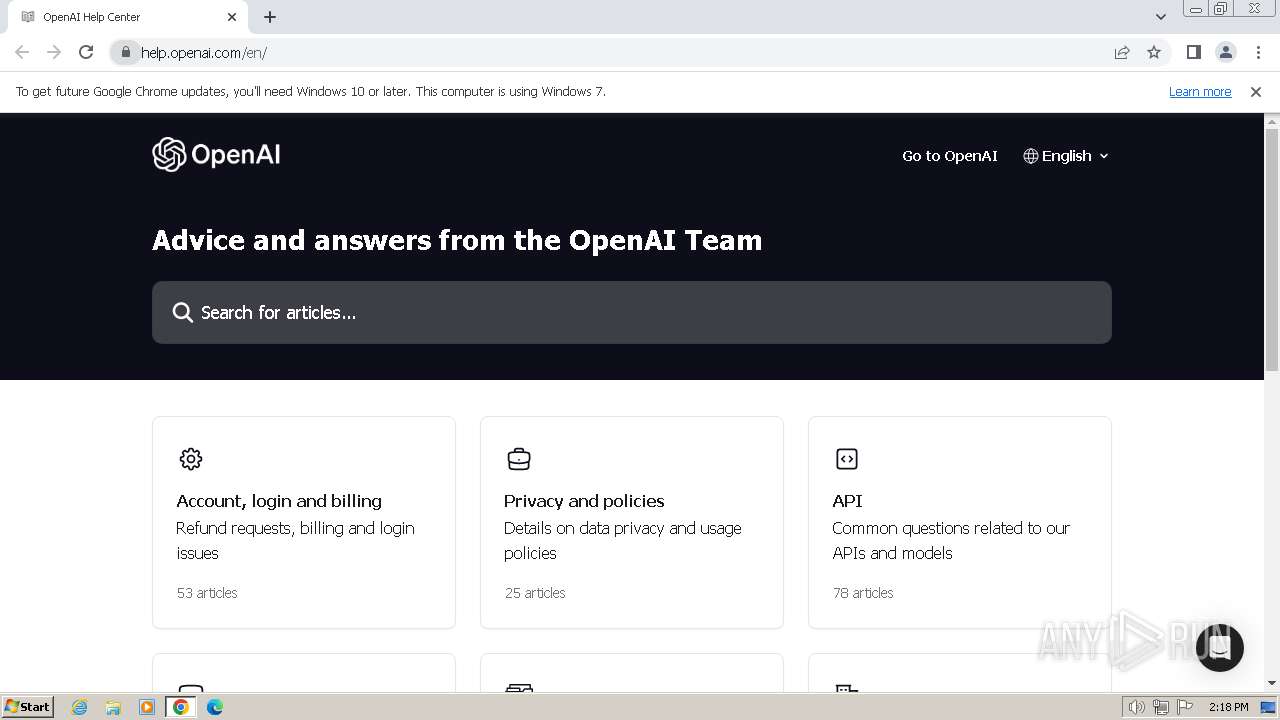Screen dimensions: 1280x720
Task: Click the code bracket icon on API card
Action: pyautogui.click(x=847, y=459)
